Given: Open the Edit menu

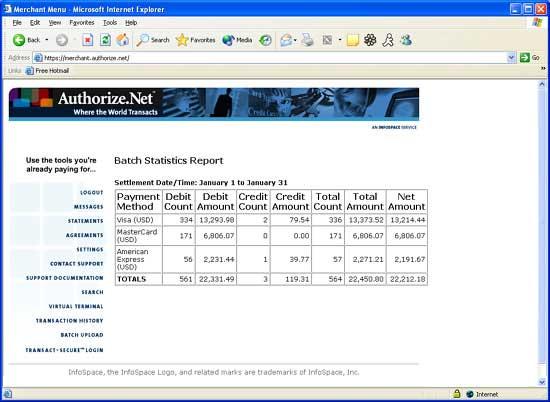Looking at the screenshot, I should pyautogui.click(x=35, y=22).
